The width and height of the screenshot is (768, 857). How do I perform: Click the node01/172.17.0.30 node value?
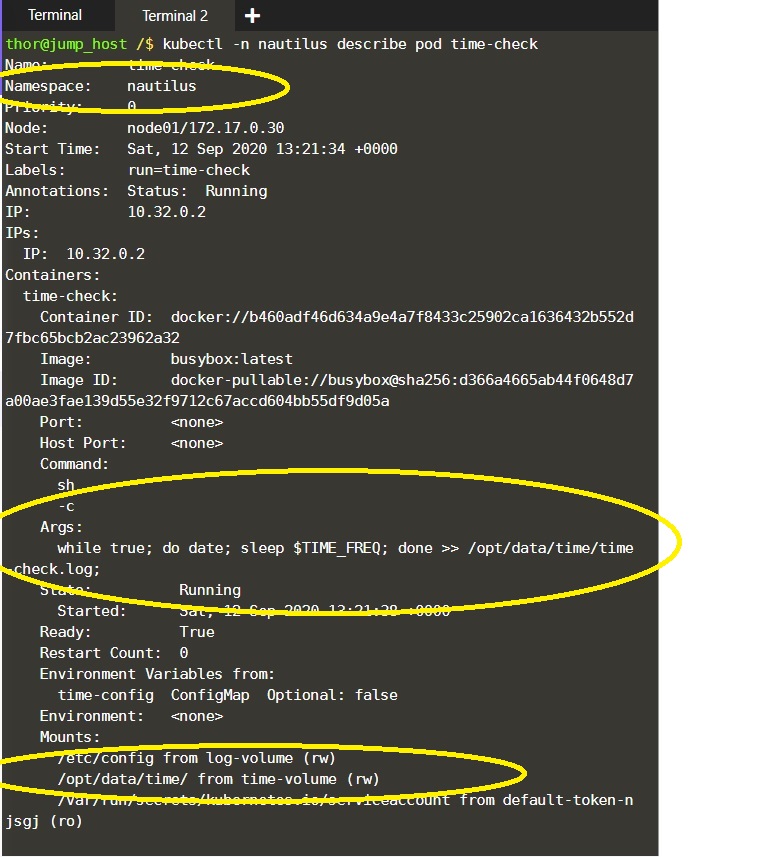click(206, 128)
